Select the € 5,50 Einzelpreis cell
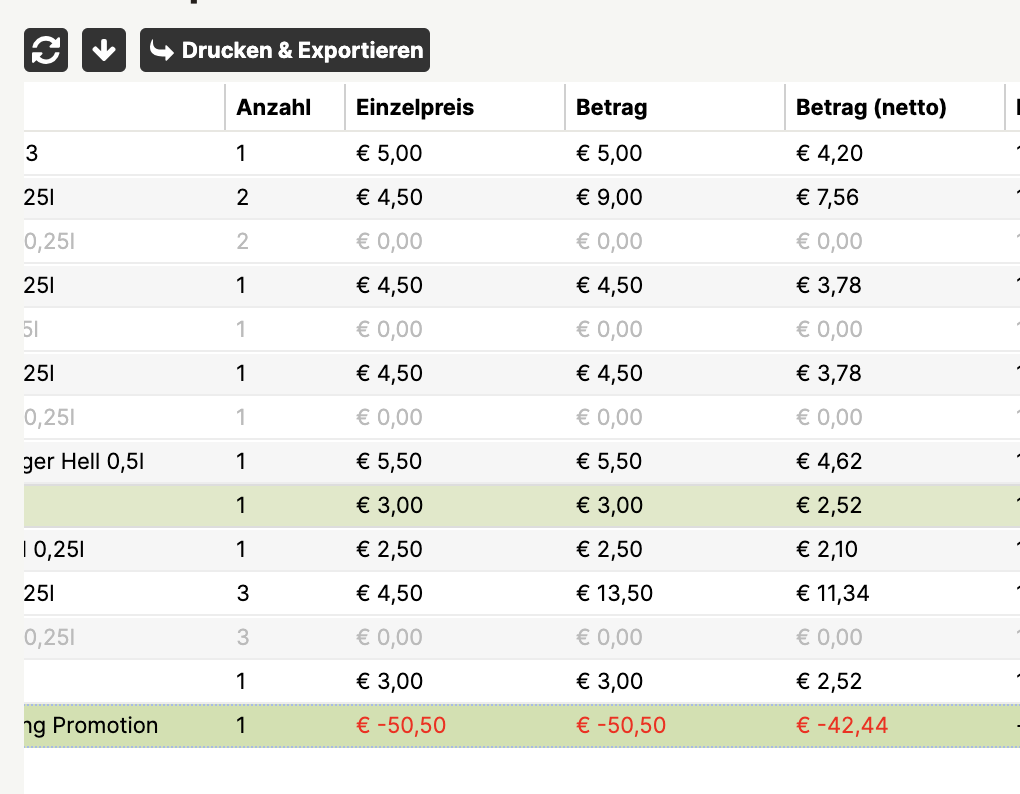Screen dimensions: 1020x794 click(389, 462)
